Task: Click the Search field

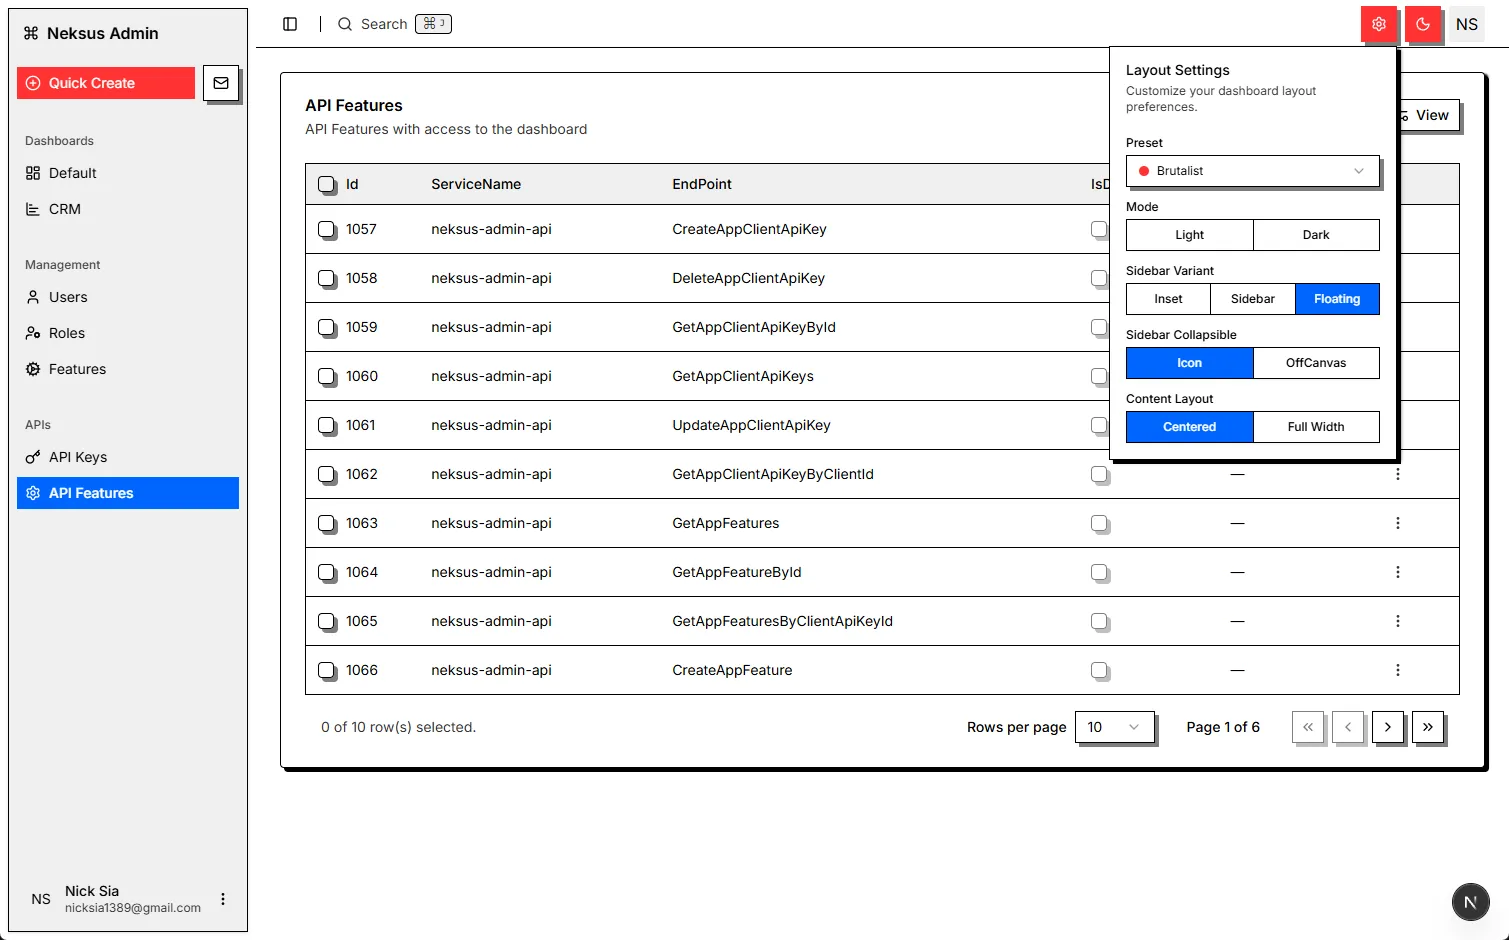Action: (394, 24)
